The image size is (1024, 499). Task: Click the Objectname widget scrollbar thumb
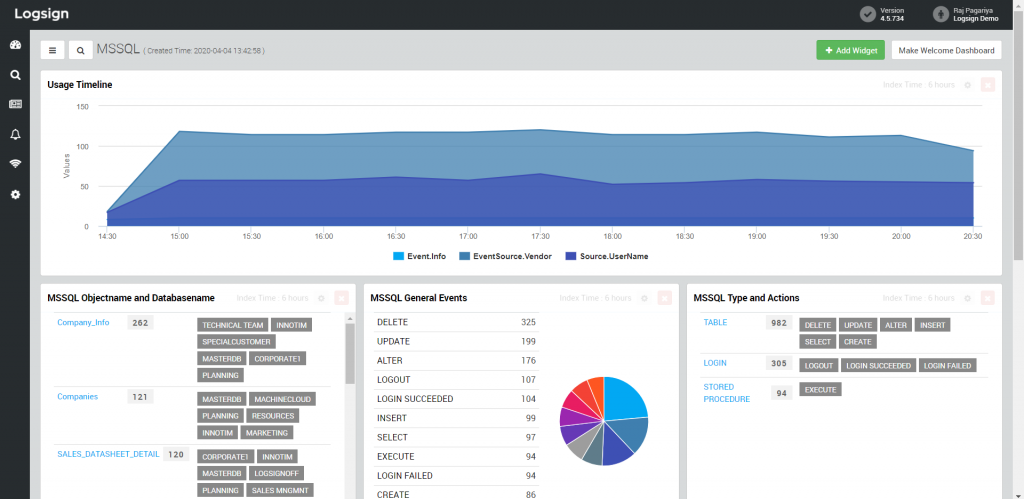point(350,353)
